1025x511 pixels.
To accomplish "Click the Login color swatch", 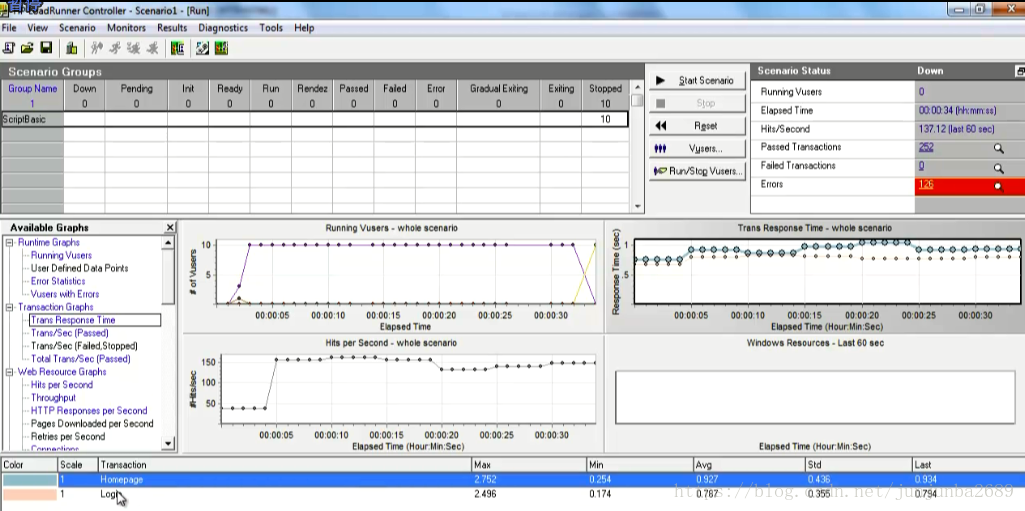I will [x=29, y=495].
